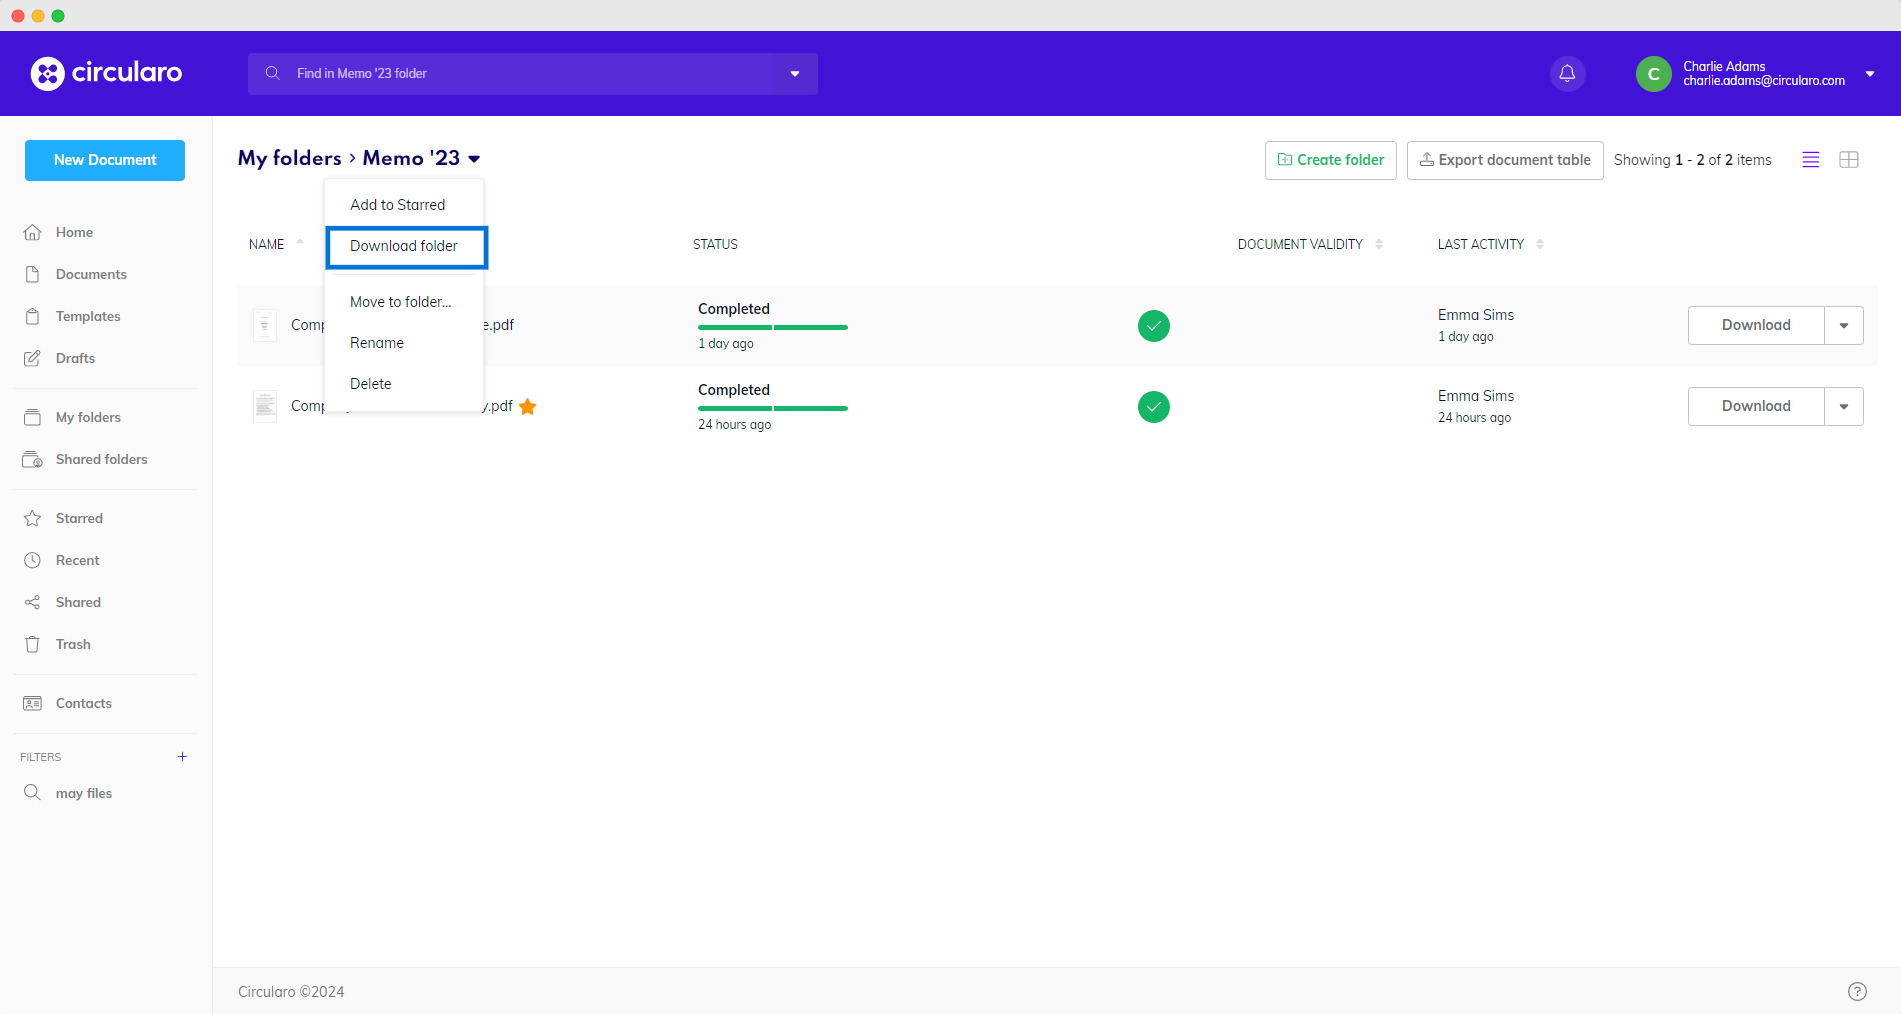Expand the search options dropdown arrow
This screenshot has height=1014, width=1901.
tap(795, 74)
